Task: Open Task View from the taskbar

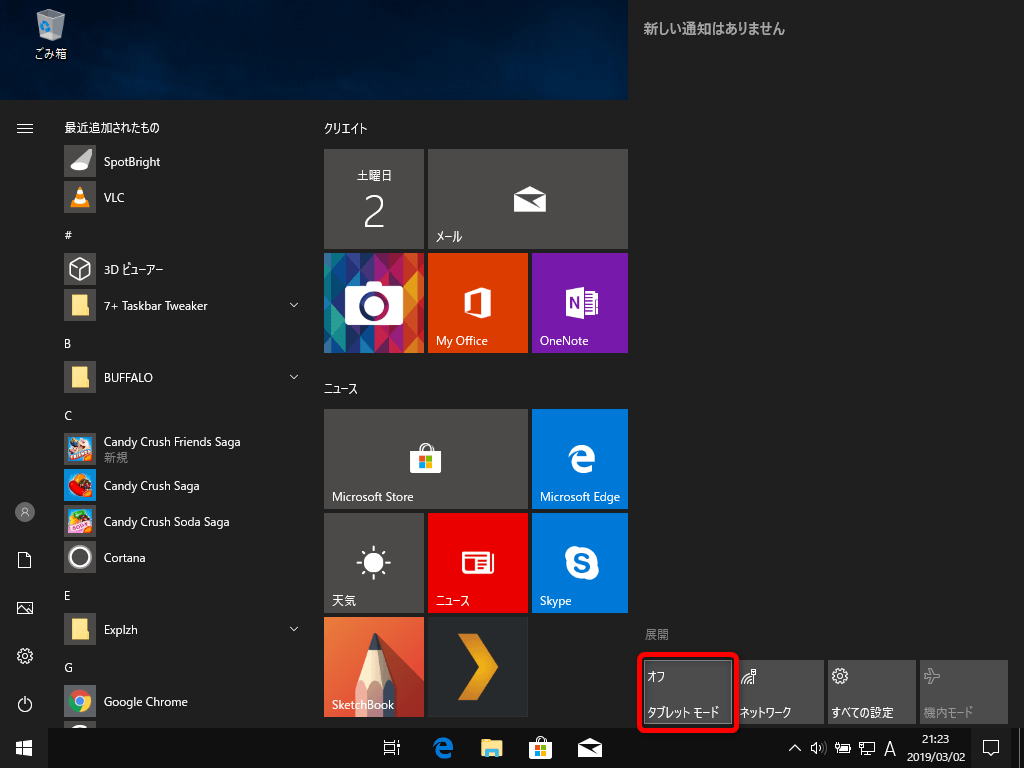Action: point(391,747)
